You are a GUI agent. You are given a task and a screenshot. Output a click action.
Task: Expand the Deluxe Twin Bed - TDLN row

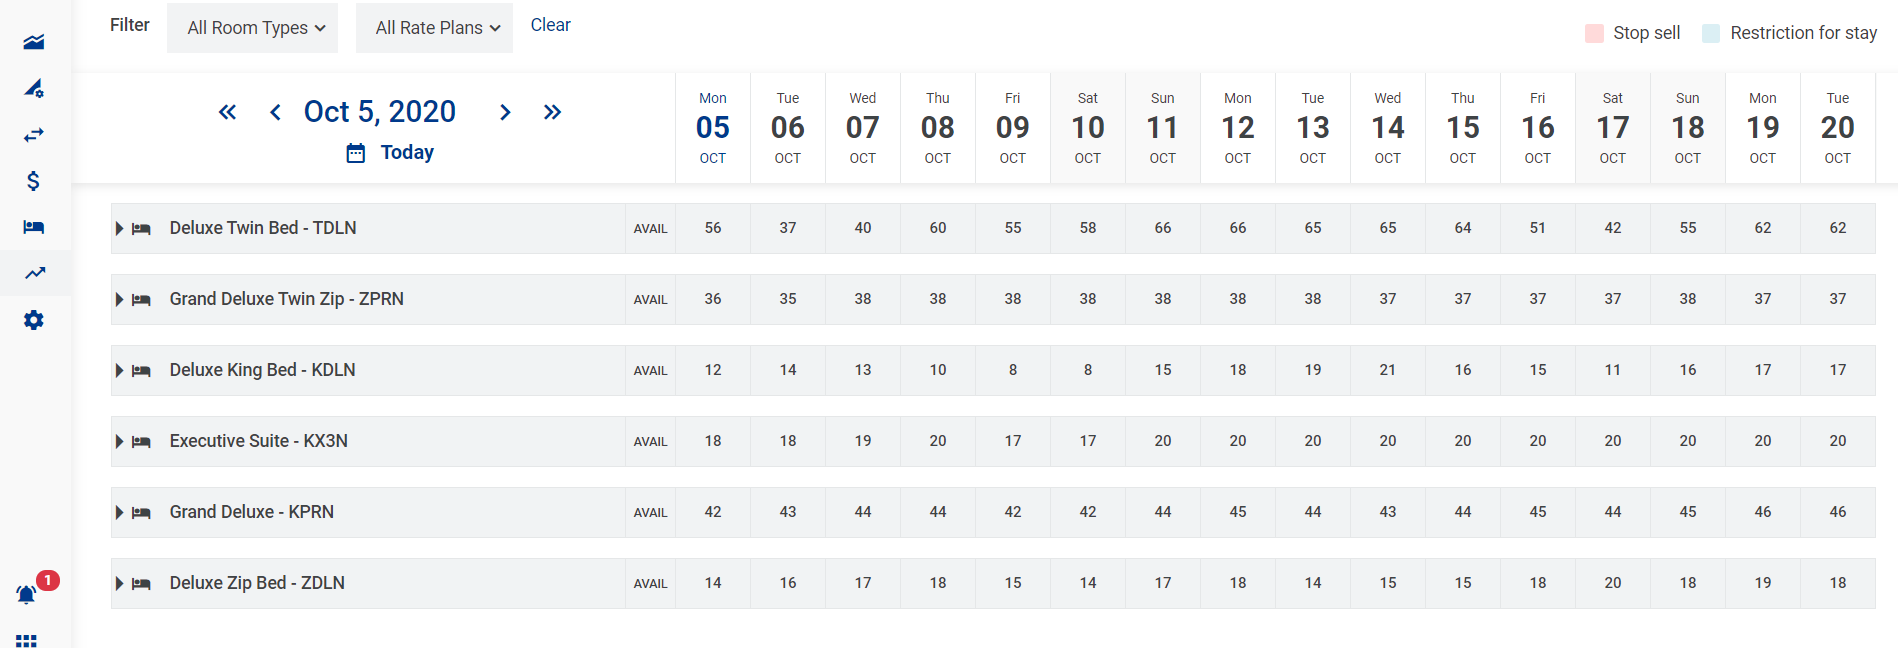119,229
